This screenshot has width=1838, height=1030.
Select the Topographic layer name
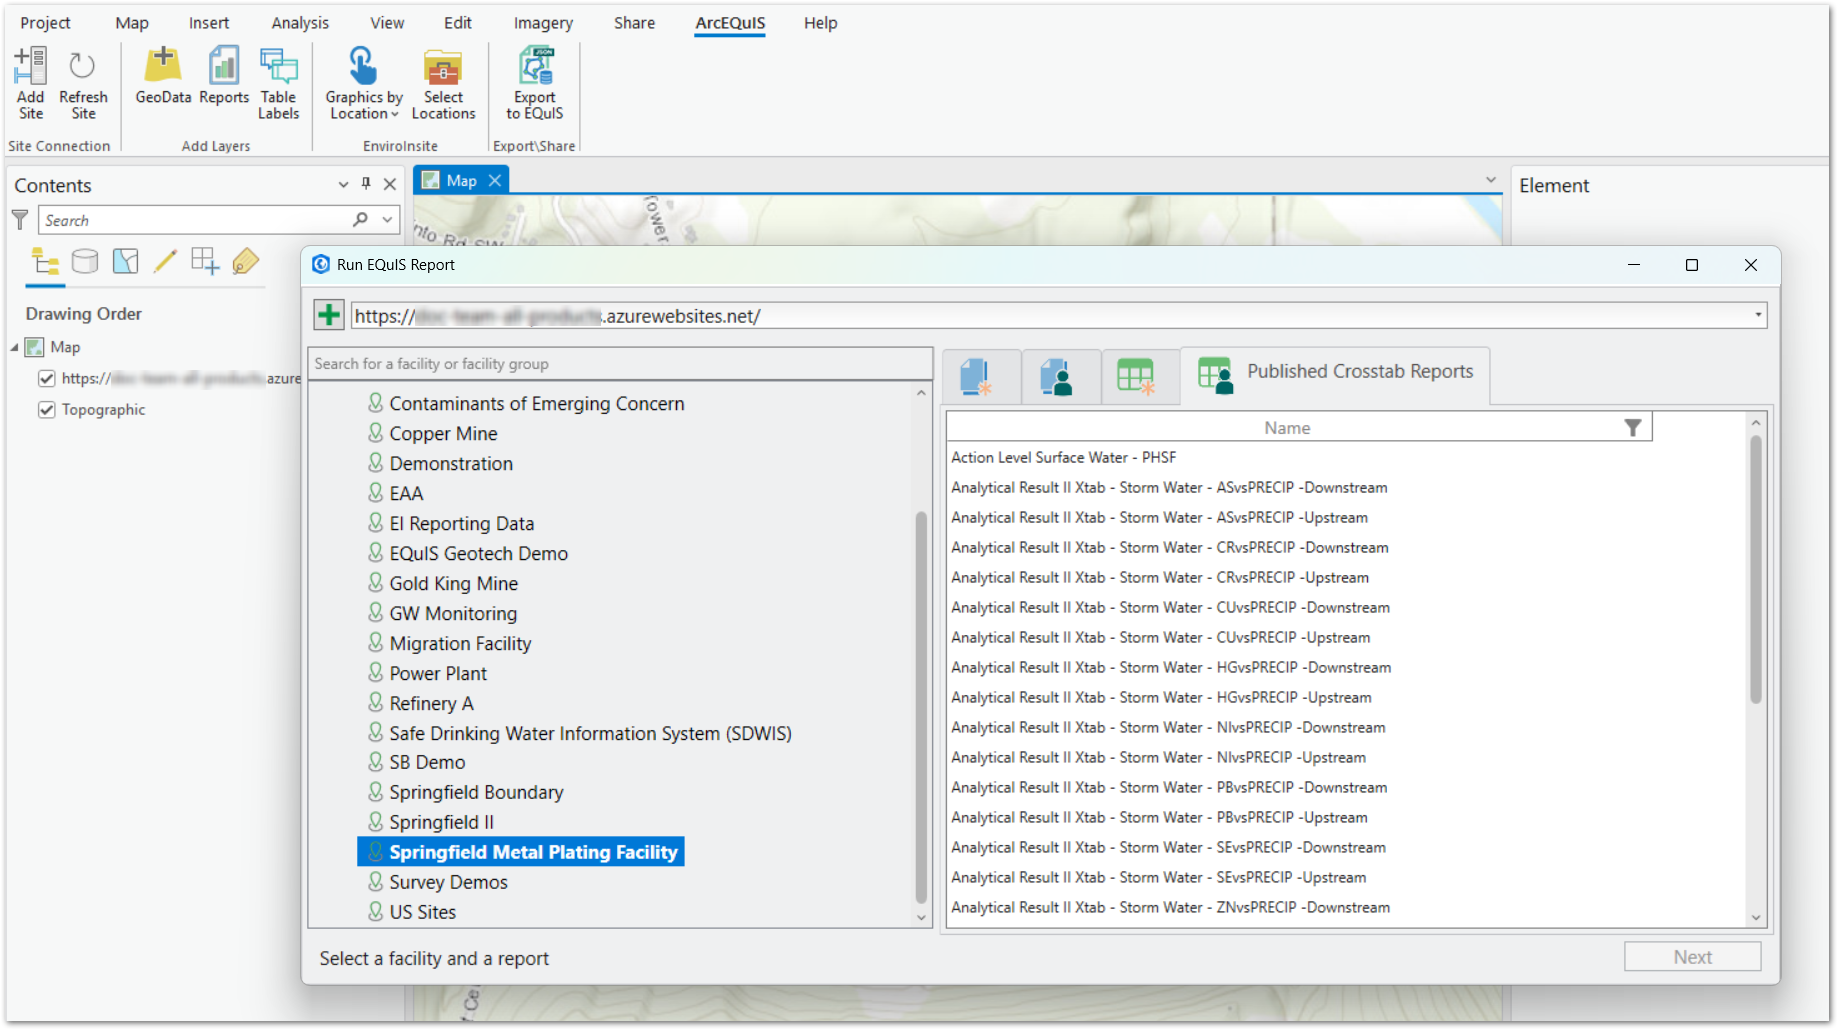[x=103, y=410]
